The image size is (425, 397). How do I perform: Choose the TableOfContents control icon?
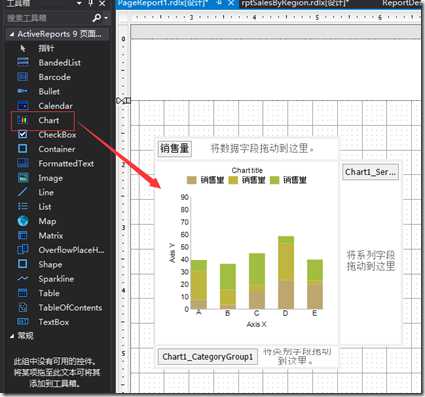[23, 307]
